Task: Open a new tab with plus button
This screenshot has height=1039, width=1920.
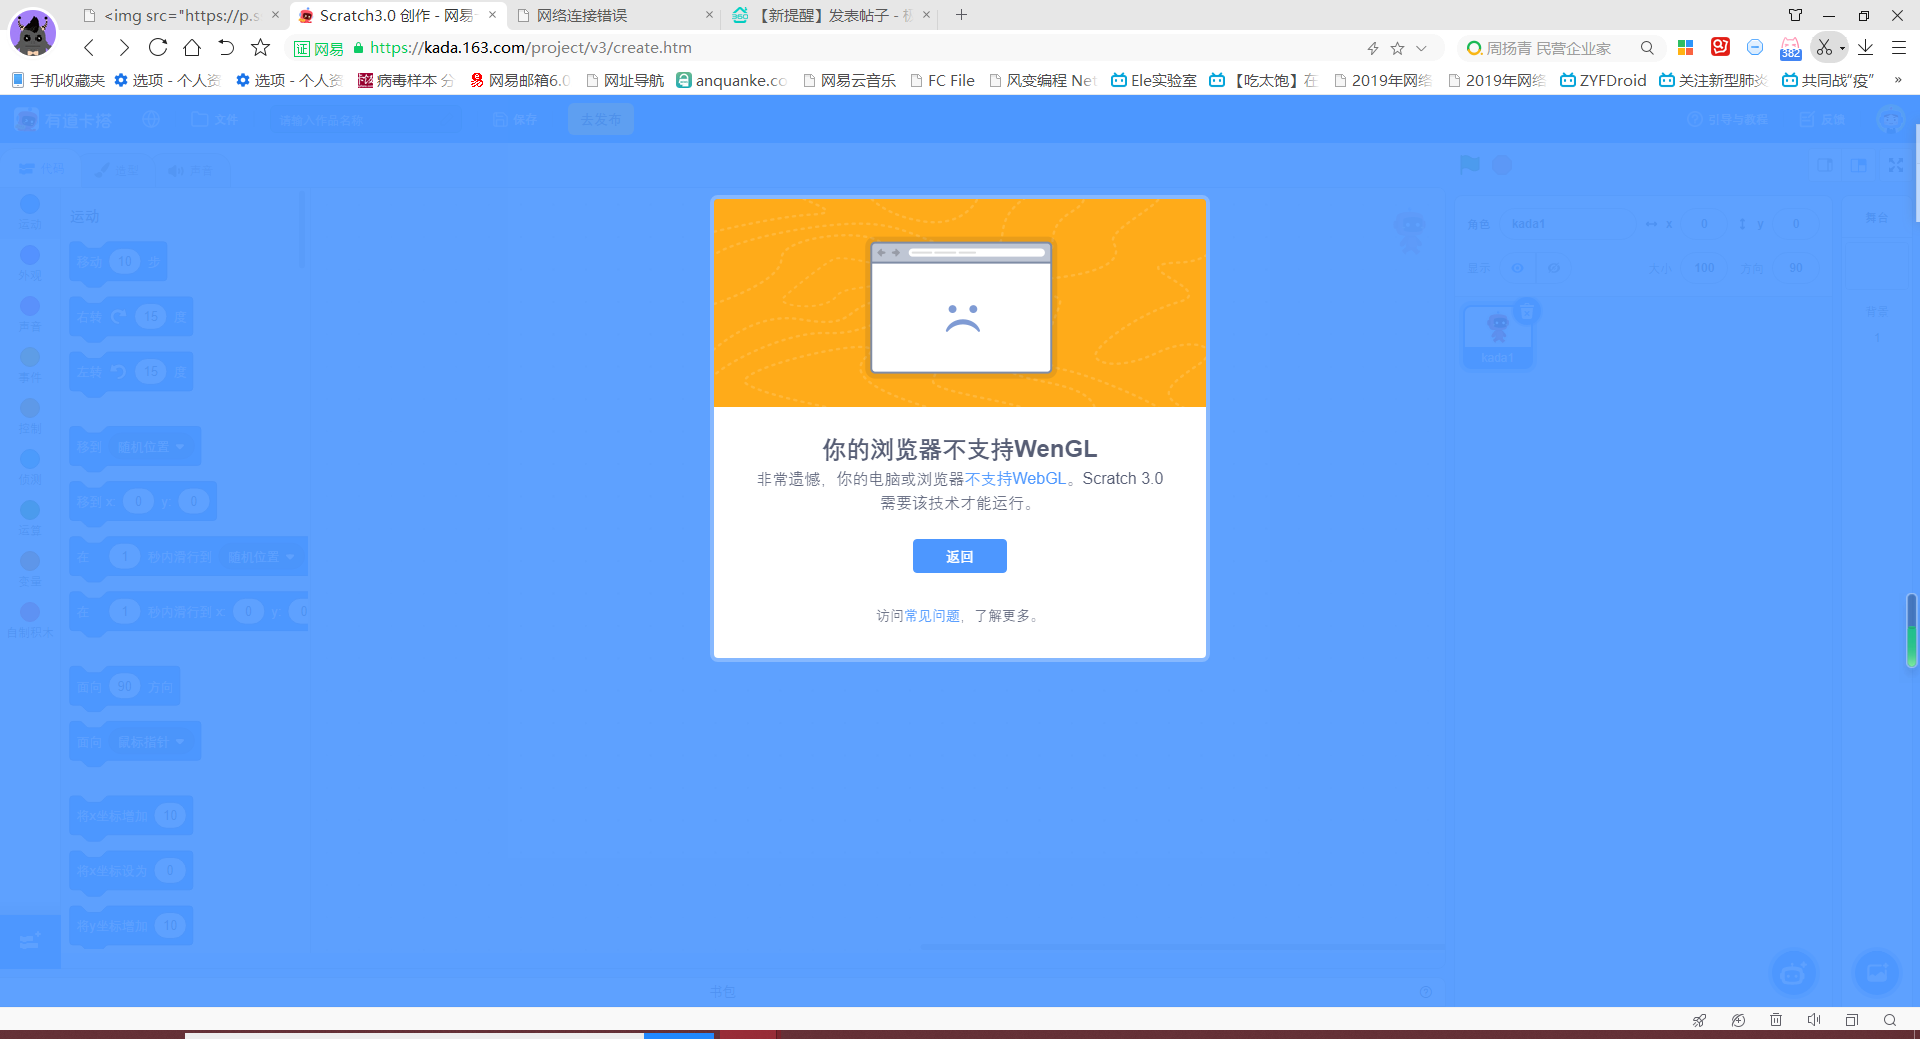Action: [961, 15]
